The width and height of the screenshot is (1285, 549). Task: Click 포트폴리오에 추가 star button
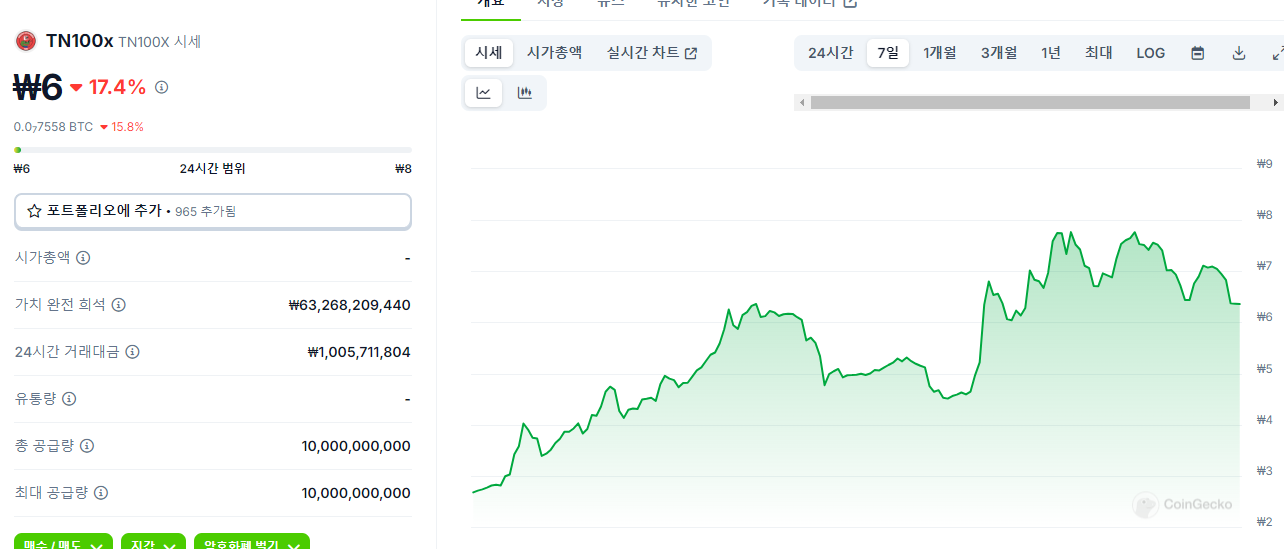click(212, 211)
